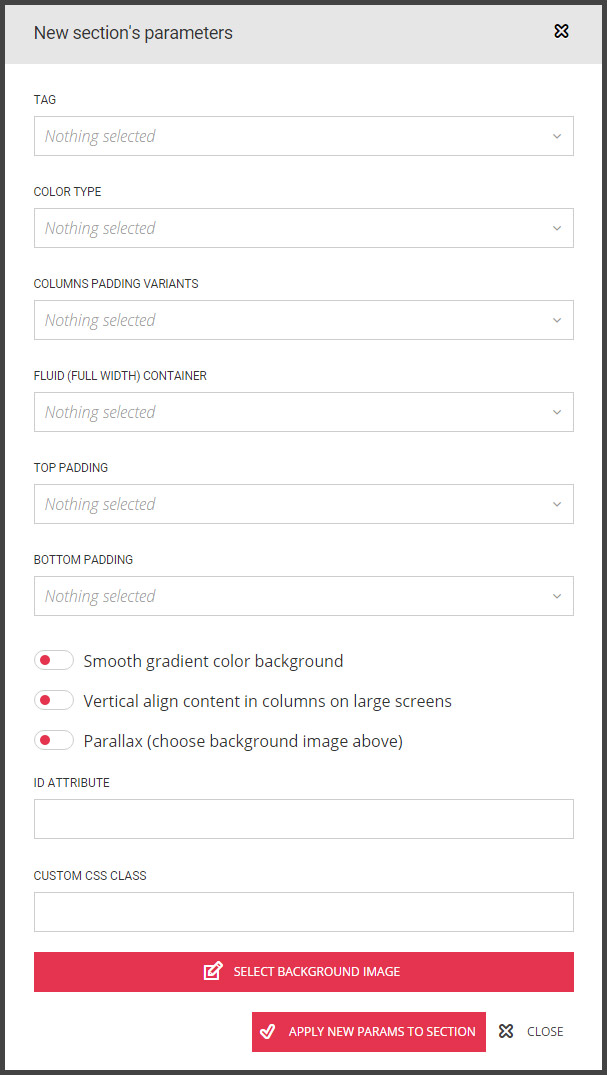The image size is (607, 1075).
Task: Click the ID Attribute text field
Action: point(303,819)
